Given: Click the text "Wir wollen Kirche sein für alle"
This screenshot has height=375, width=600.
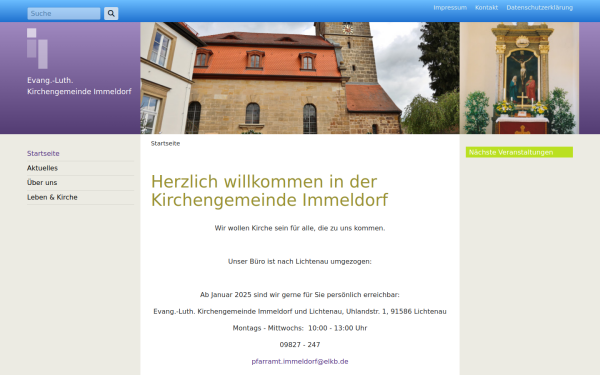Looking at the screenshot, I should pyautogui.click(x=265, y=228).
